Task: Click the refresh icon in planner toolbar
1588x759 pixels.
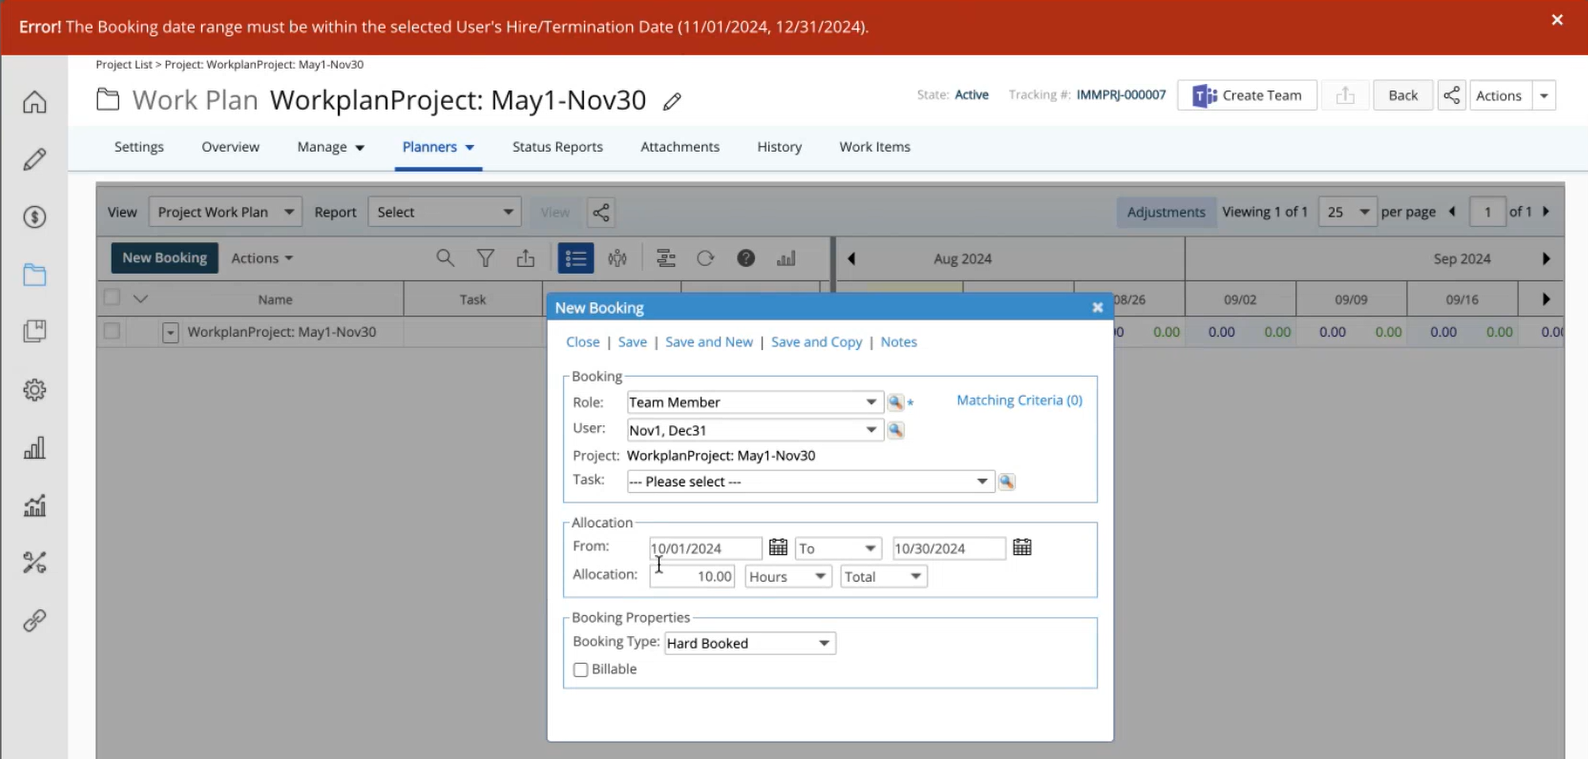Action: tap(705, 258)
